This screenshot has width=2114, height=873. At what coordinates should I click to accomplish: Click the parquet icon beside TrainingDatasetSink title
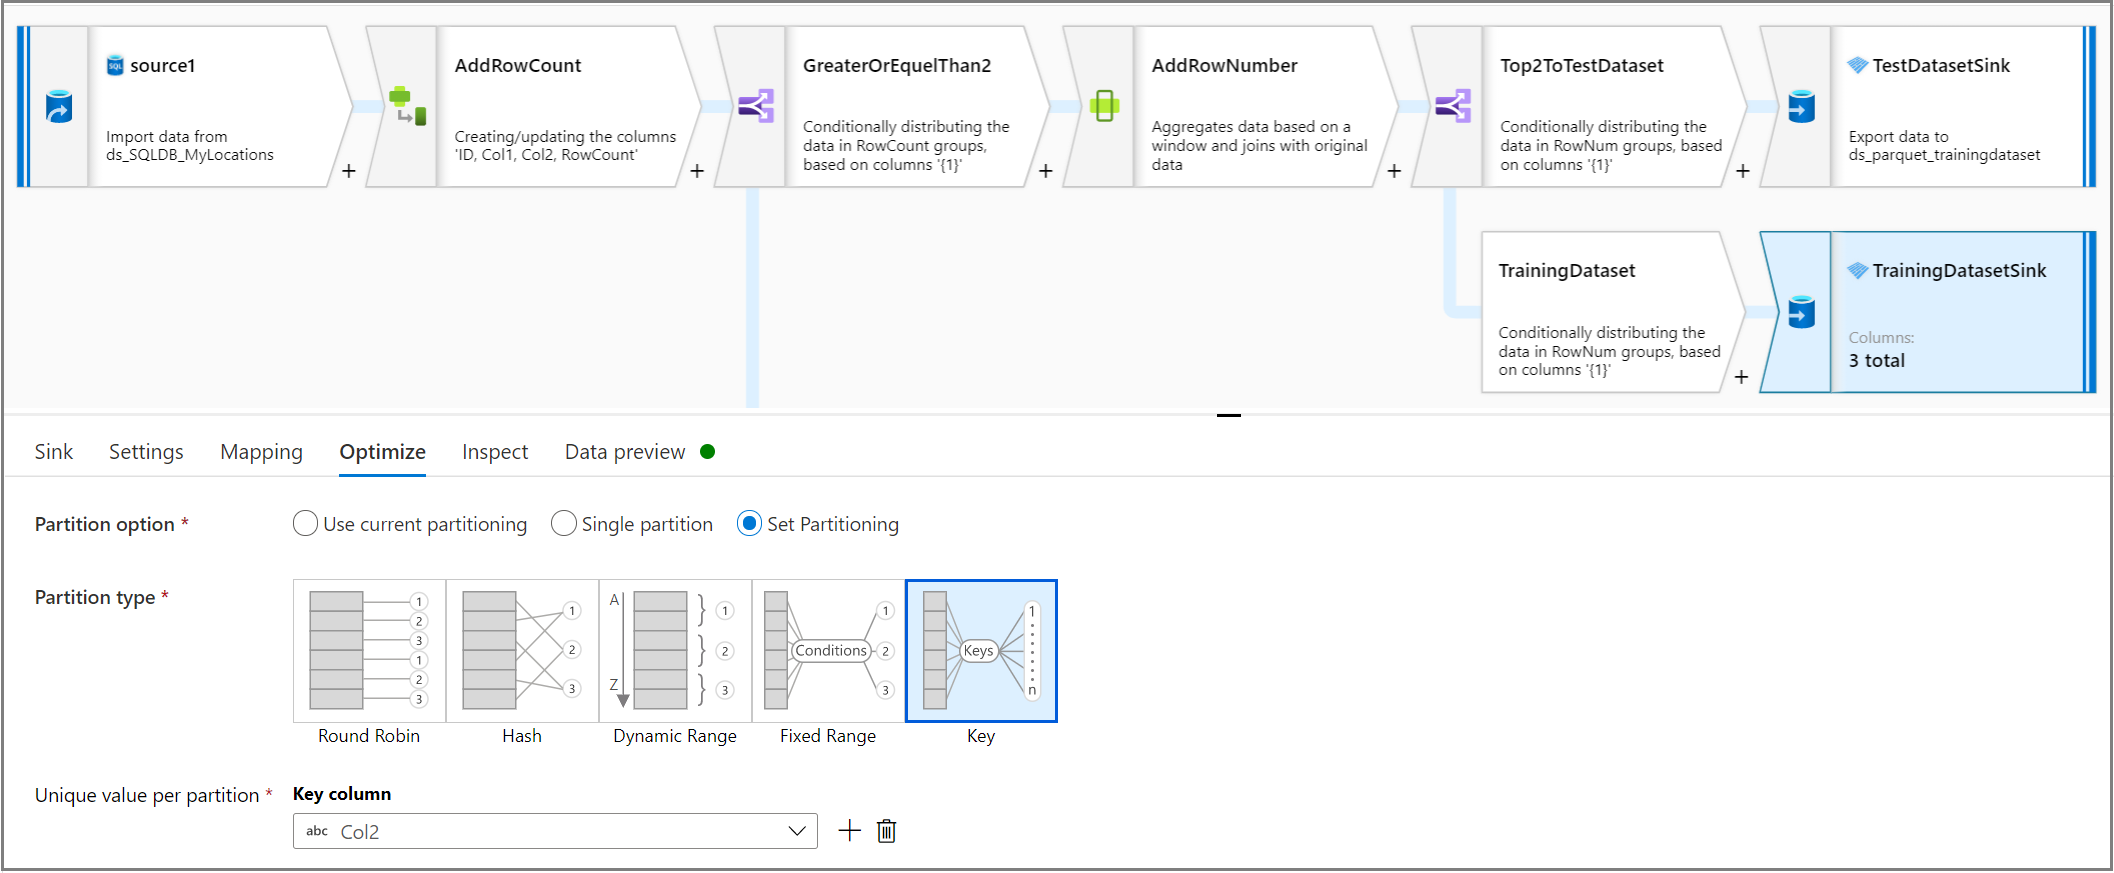coord(1858,271)
